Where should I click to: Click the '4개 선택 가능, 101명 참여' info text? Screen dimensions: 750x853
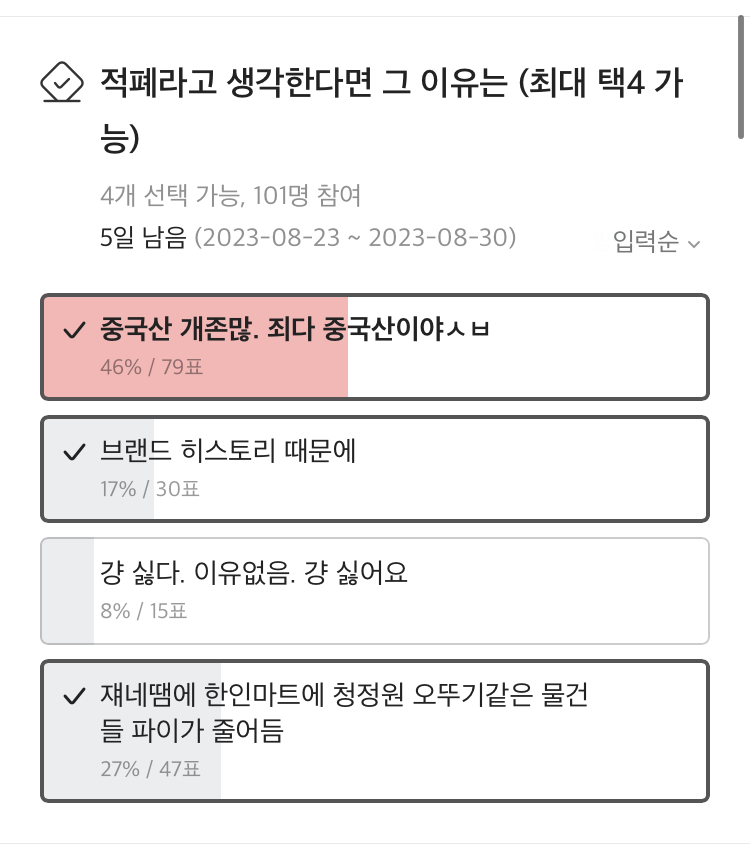231,195
